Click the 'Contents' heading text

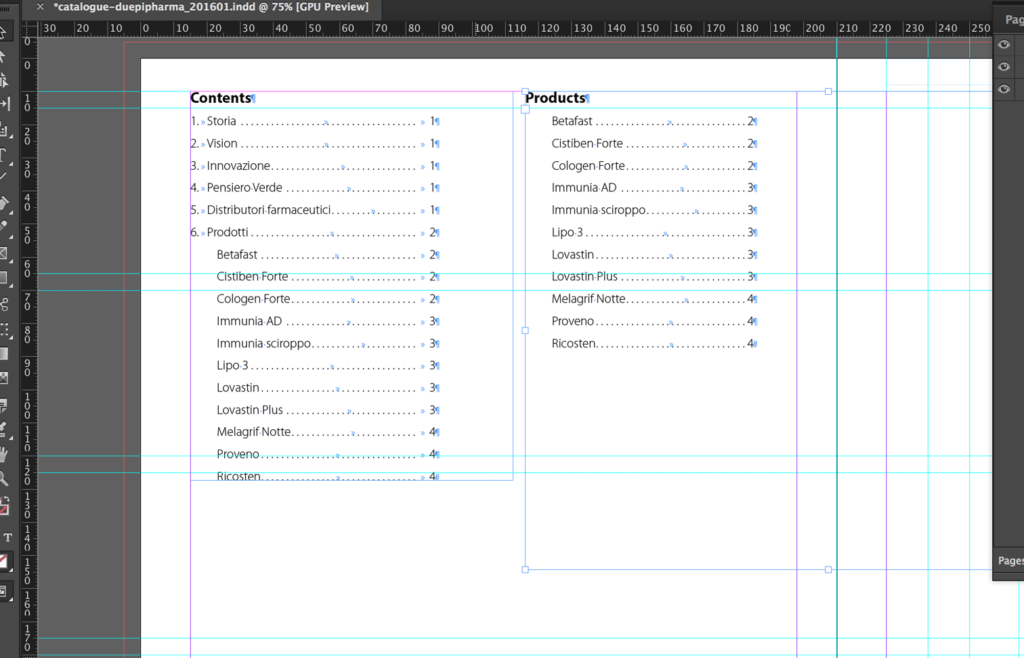tap(221, 98)
